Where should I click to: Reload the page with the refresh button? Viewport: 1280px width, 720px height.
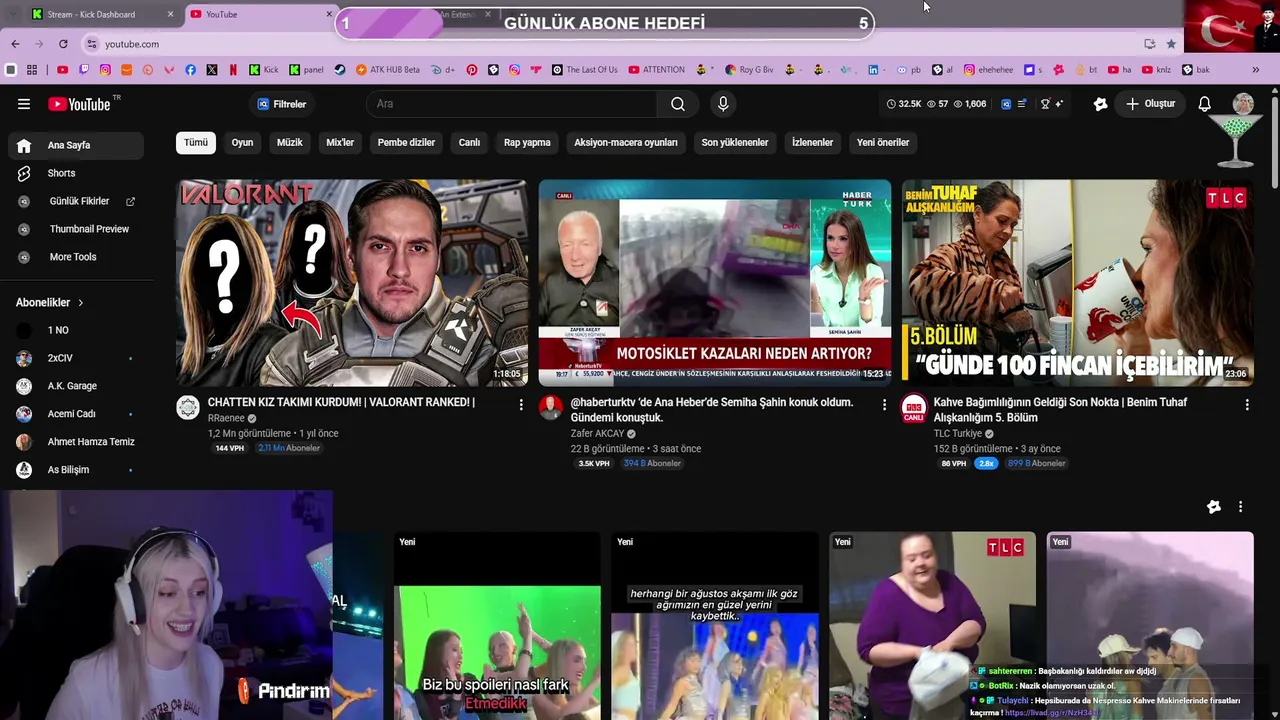coord(63,44)
